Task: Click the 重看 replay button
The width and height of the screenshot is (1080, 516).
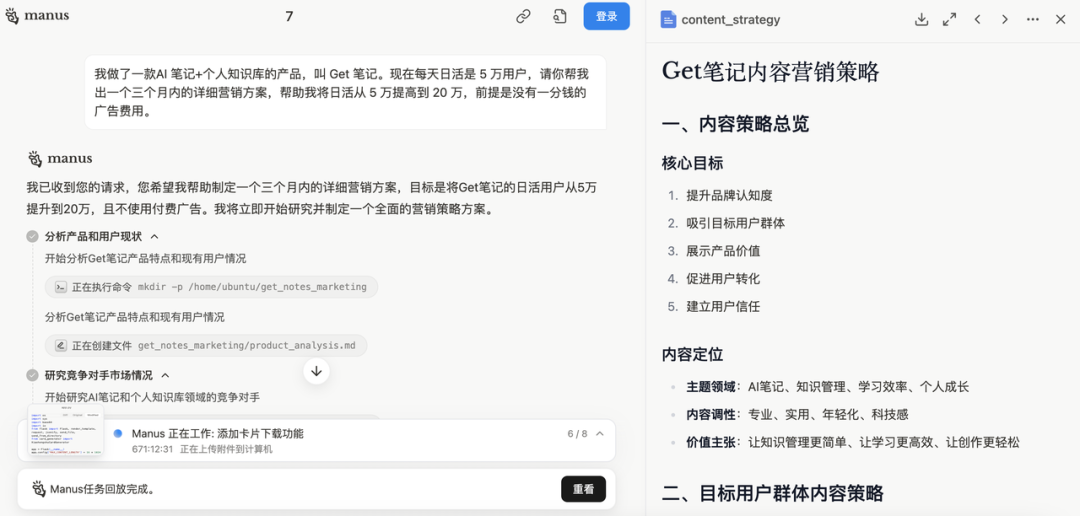Action: 583,489
